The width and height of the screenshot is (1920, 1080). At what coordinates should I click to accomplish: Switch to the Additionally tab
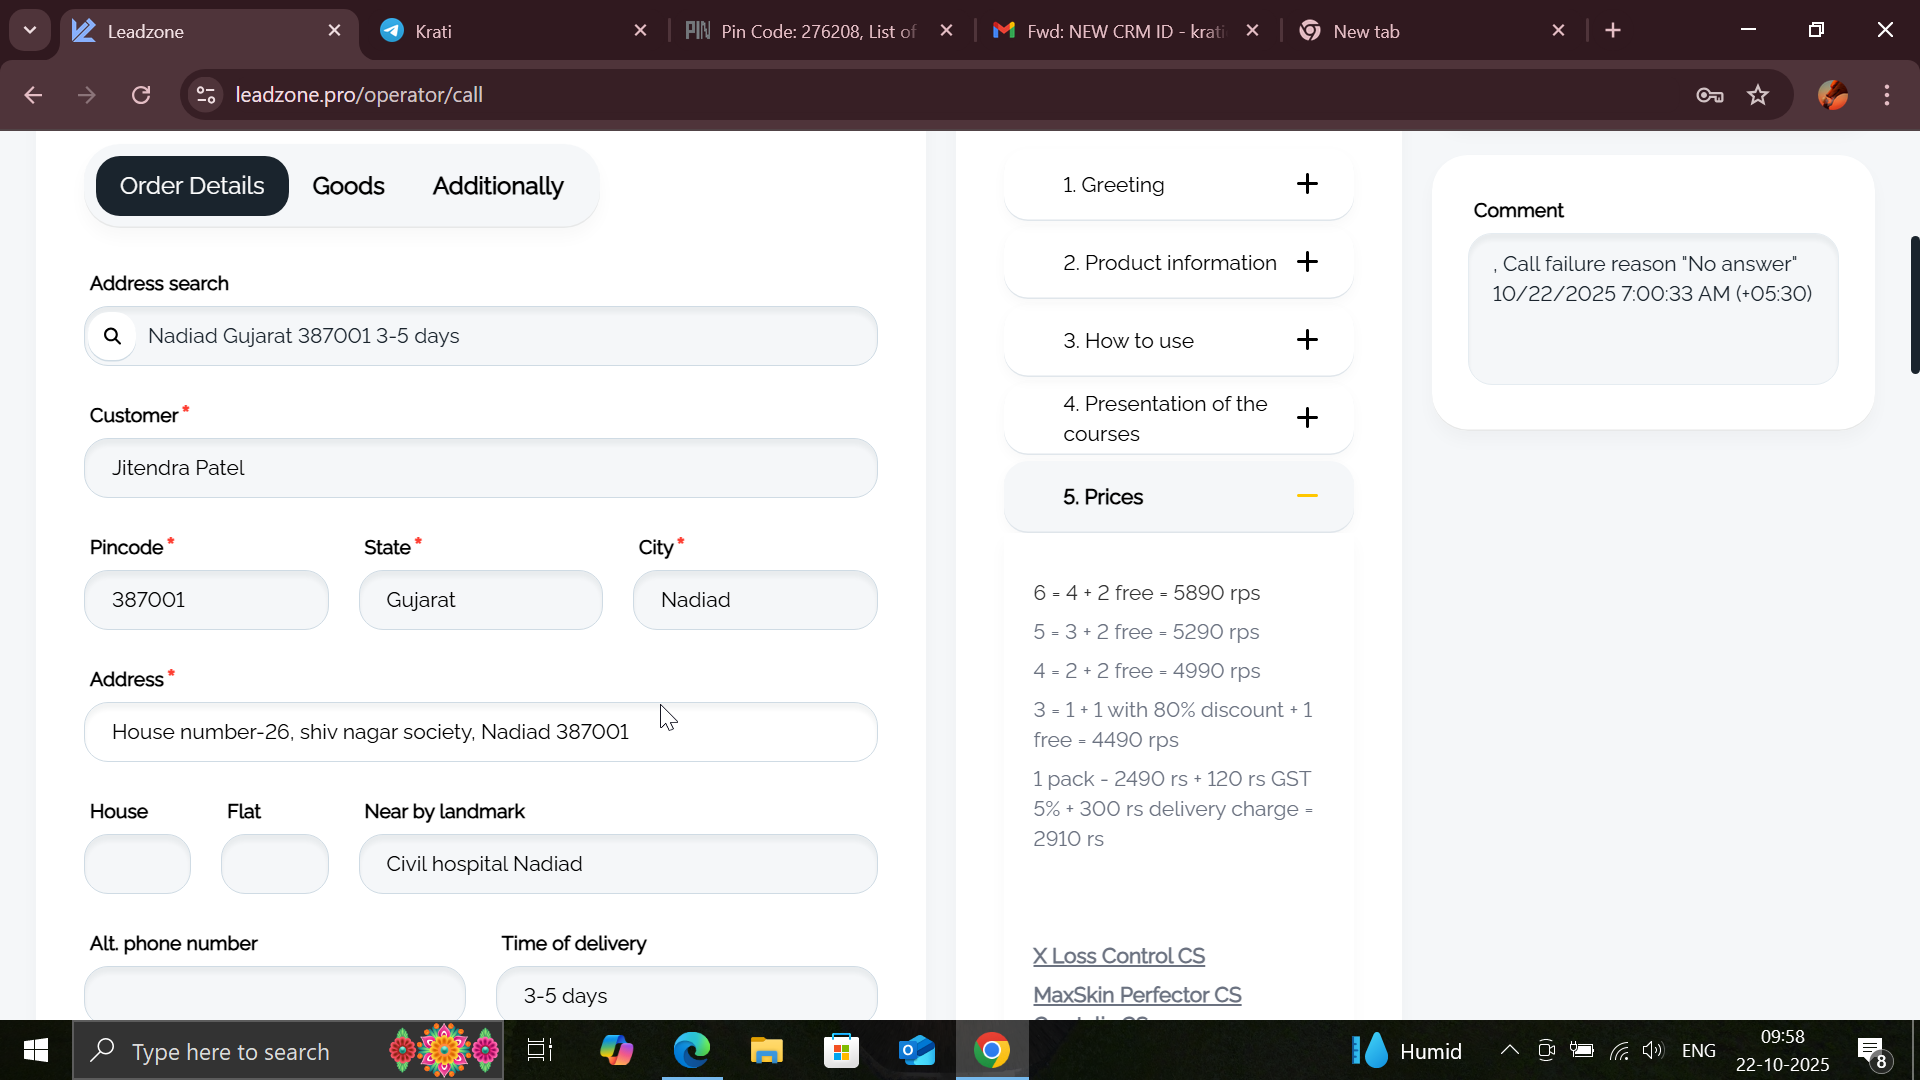click(498, 186)
